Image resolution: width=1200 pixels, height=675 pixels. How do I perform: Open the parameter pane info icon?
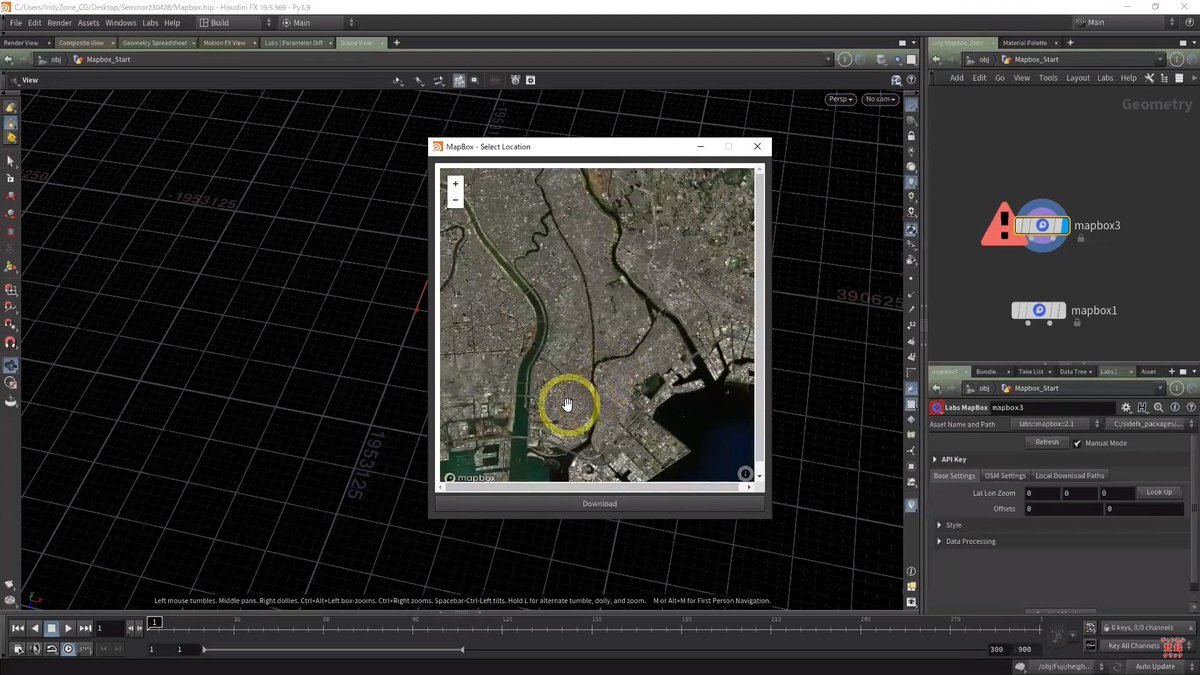[x=1175, y=408]
